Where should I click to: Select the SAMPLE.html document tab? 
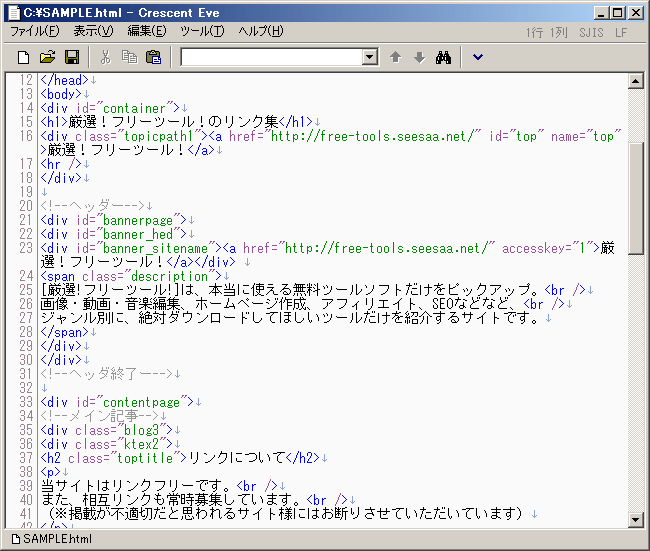52,539
